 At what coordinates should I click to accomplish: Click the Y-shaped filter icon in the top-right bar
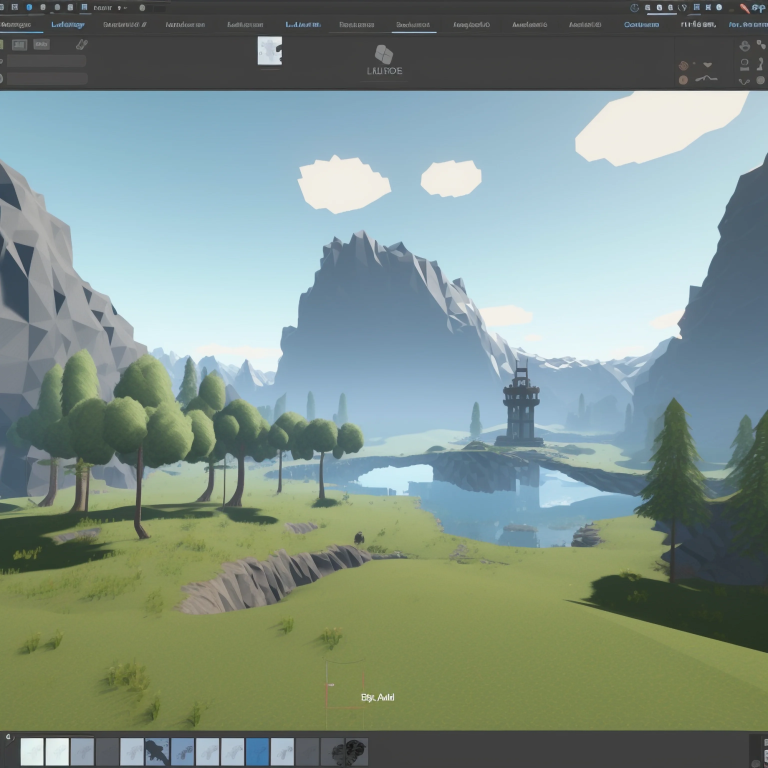pos(683,7)
